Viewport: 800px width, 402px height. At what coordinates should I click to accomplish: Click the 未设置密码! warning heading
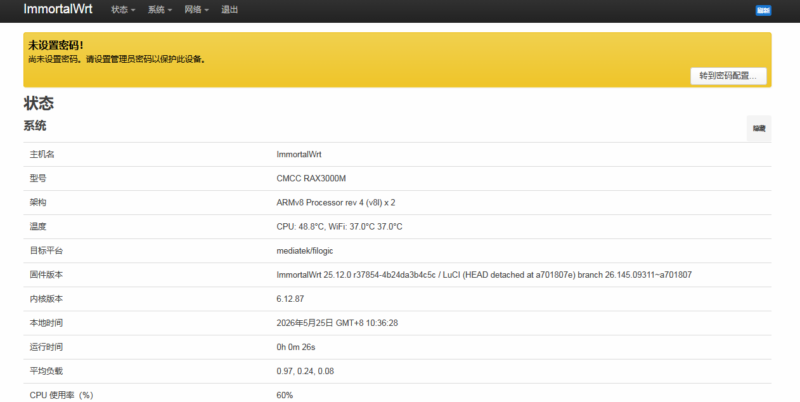click(x=56, y=45)
